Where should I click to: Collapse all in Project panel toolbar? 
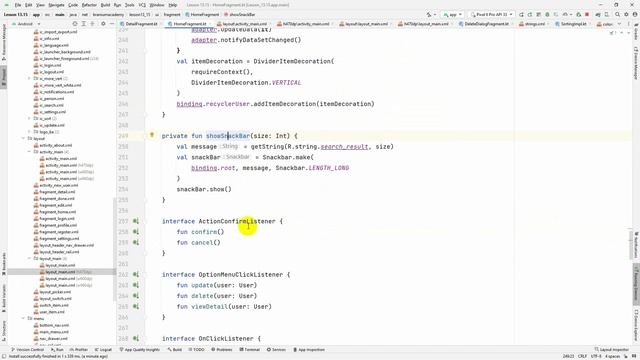(92, 24)
